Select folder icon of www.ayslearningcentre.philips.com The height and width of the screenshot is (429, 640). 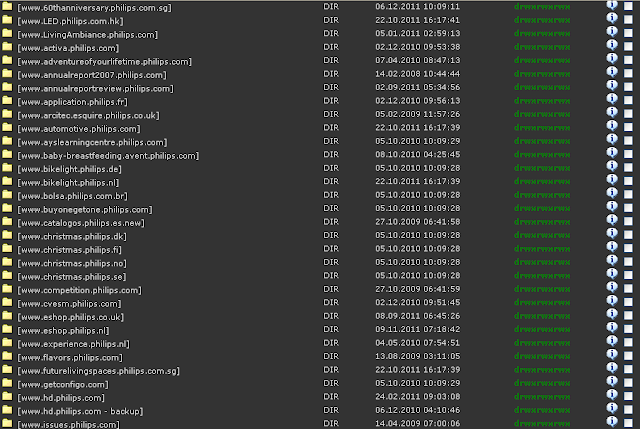coord(7,141)
